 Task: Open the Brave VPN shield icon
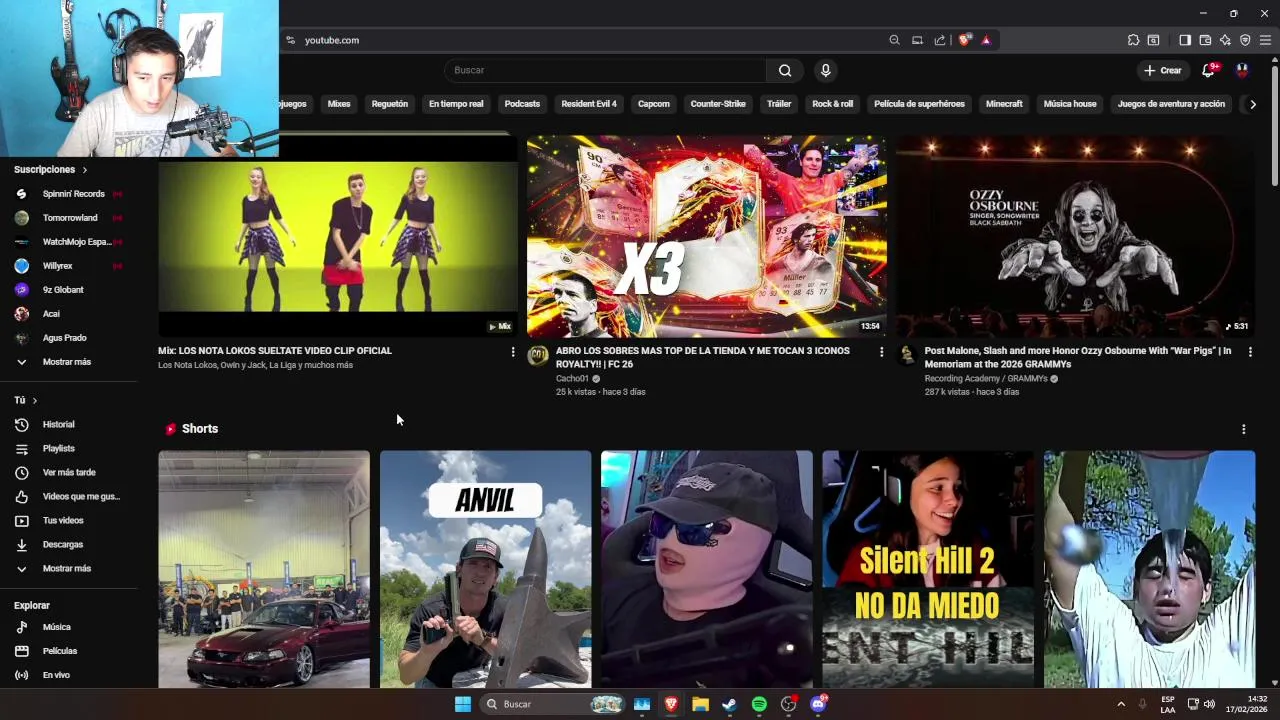tap(1245, 40)
